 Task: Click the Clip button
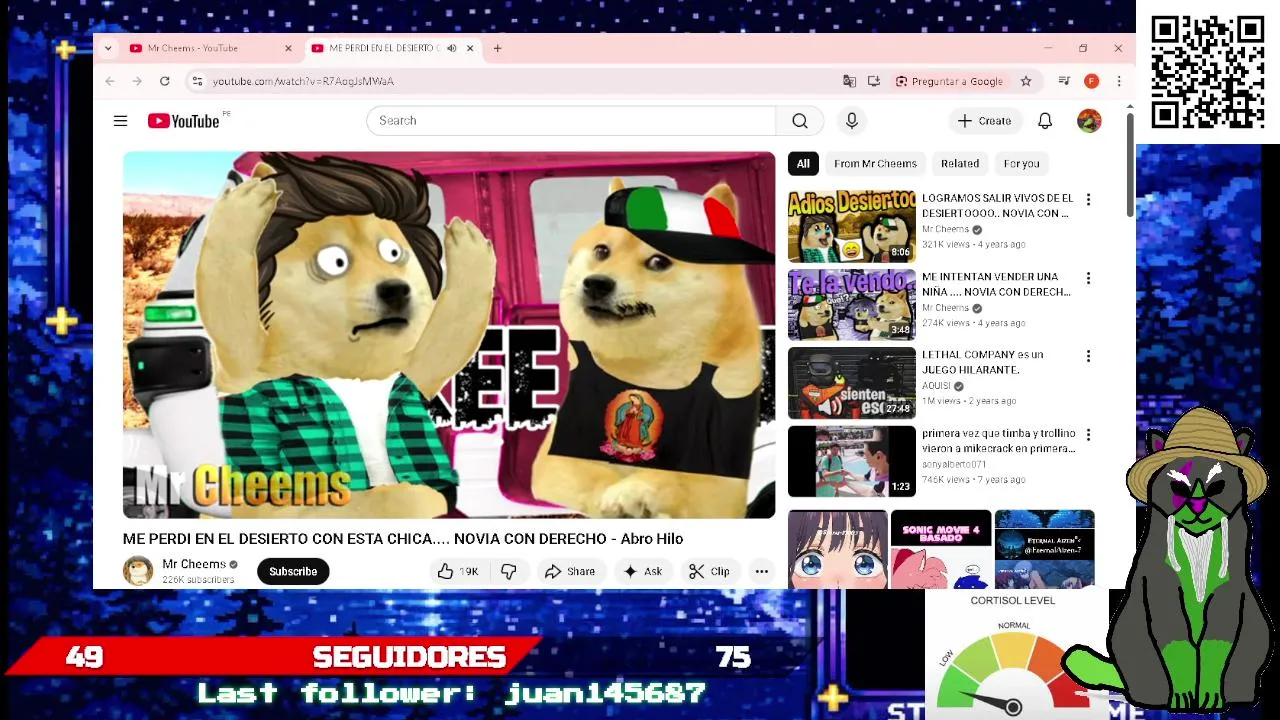click(709, 571)
